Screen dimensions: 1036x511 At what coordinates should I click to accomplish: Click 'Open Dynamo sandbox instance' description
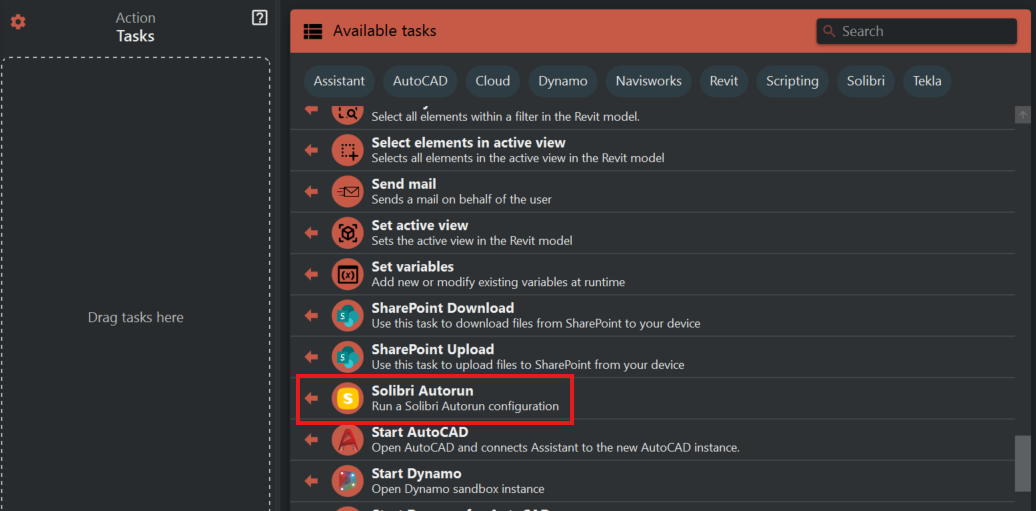tap(458, 489)
